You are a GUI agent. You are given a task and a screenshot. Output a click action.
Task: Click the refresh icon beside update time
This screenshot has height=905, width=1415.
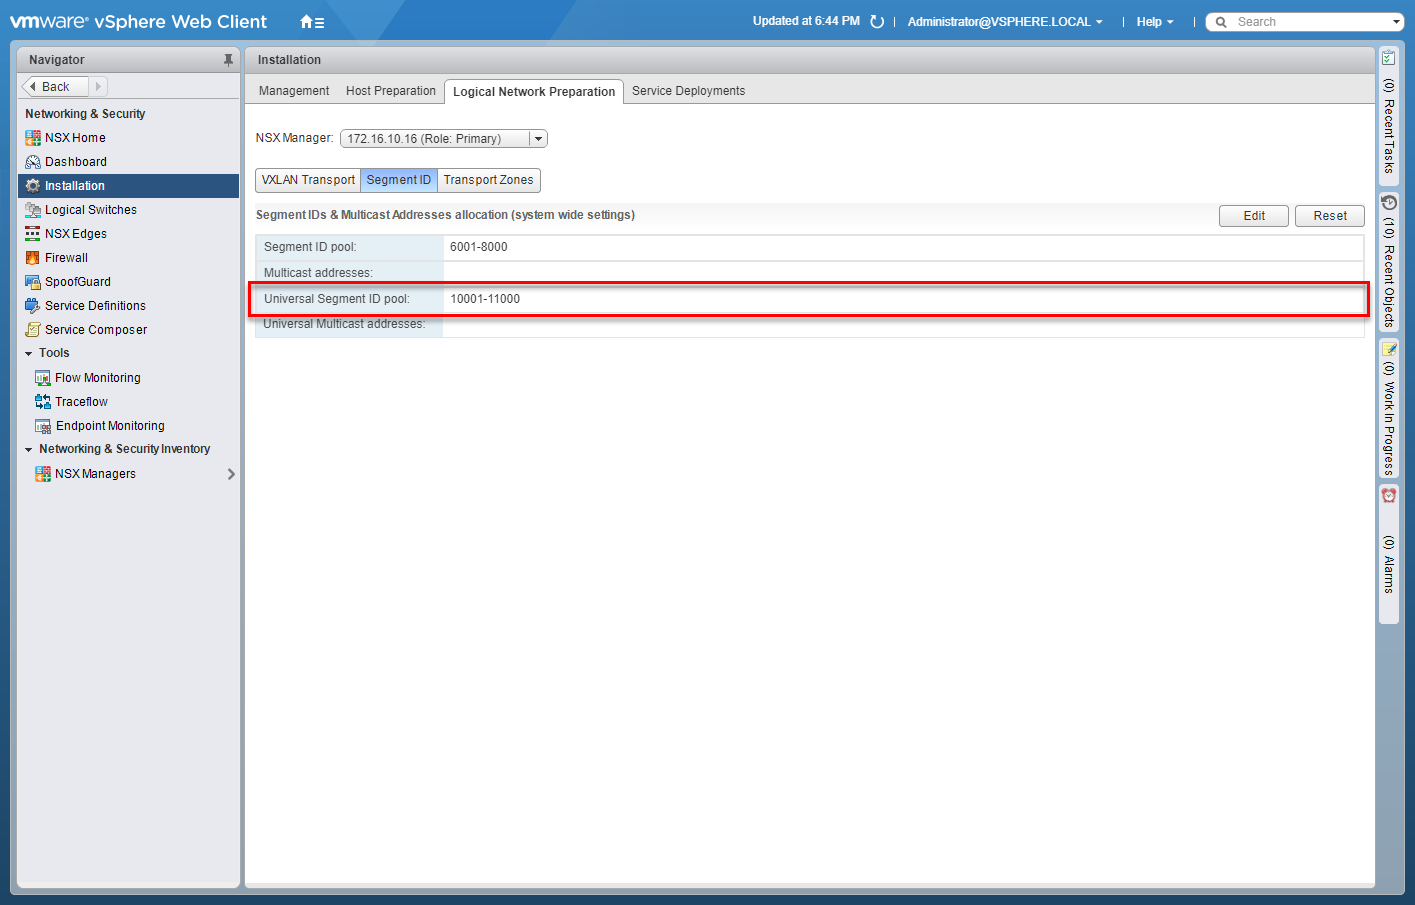click(877, 22)
